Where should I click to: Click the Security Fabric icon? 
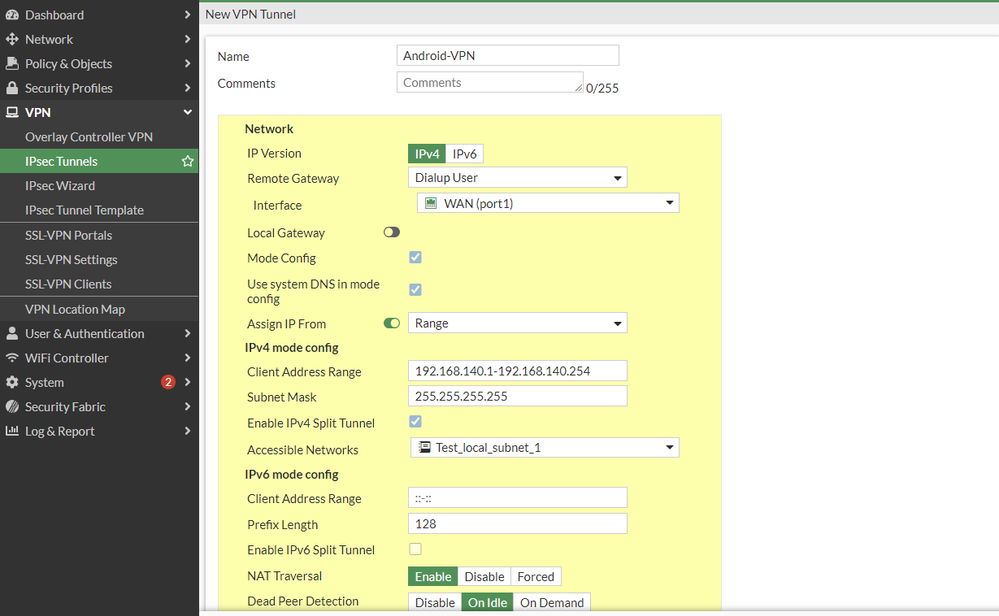(12, 406)
